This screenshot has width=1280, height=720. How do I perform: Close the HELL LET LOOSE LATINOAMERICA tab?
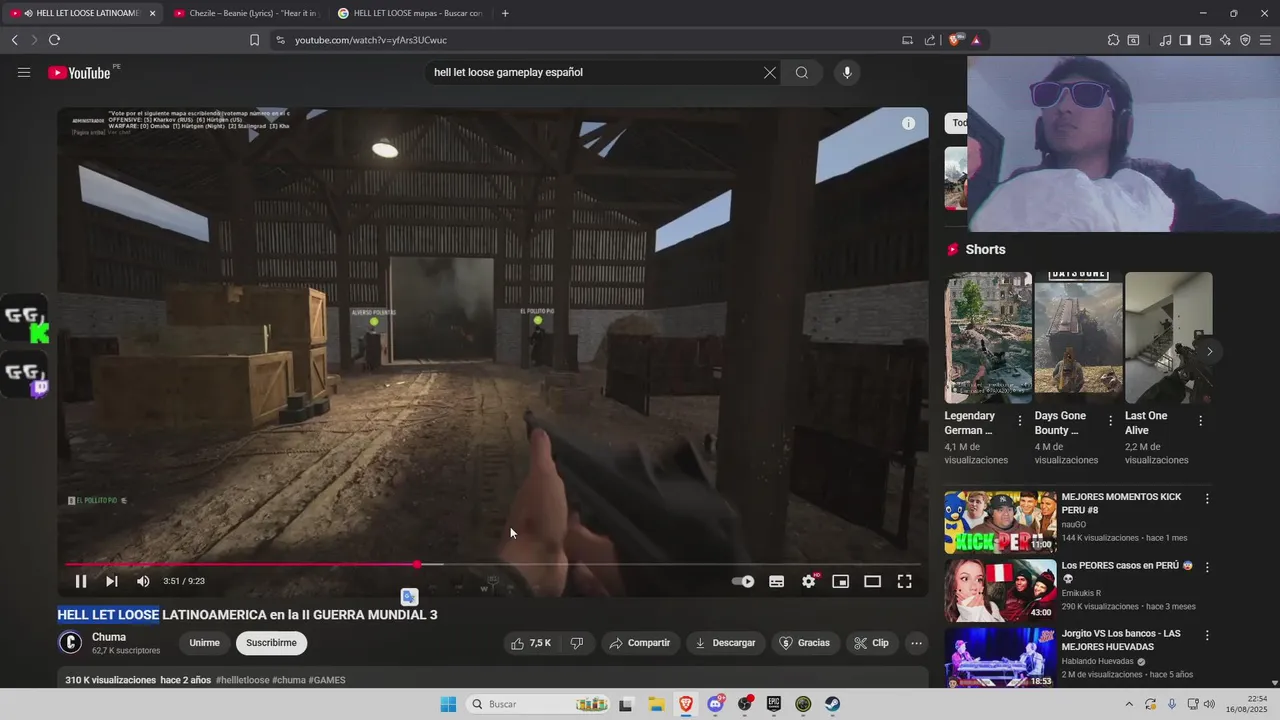153,13
